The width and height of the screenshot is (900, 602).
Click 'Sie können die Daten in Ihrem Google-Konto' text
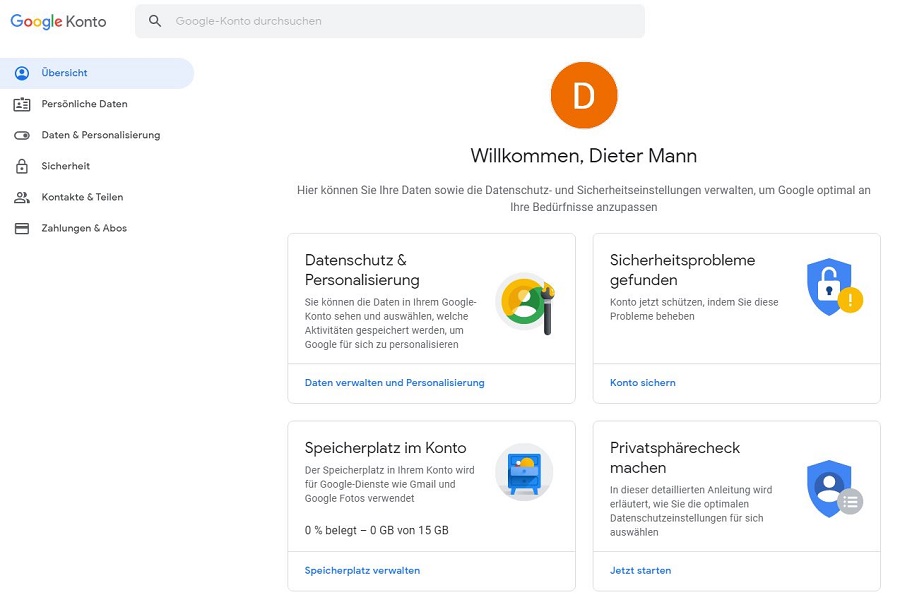point(390,323)
